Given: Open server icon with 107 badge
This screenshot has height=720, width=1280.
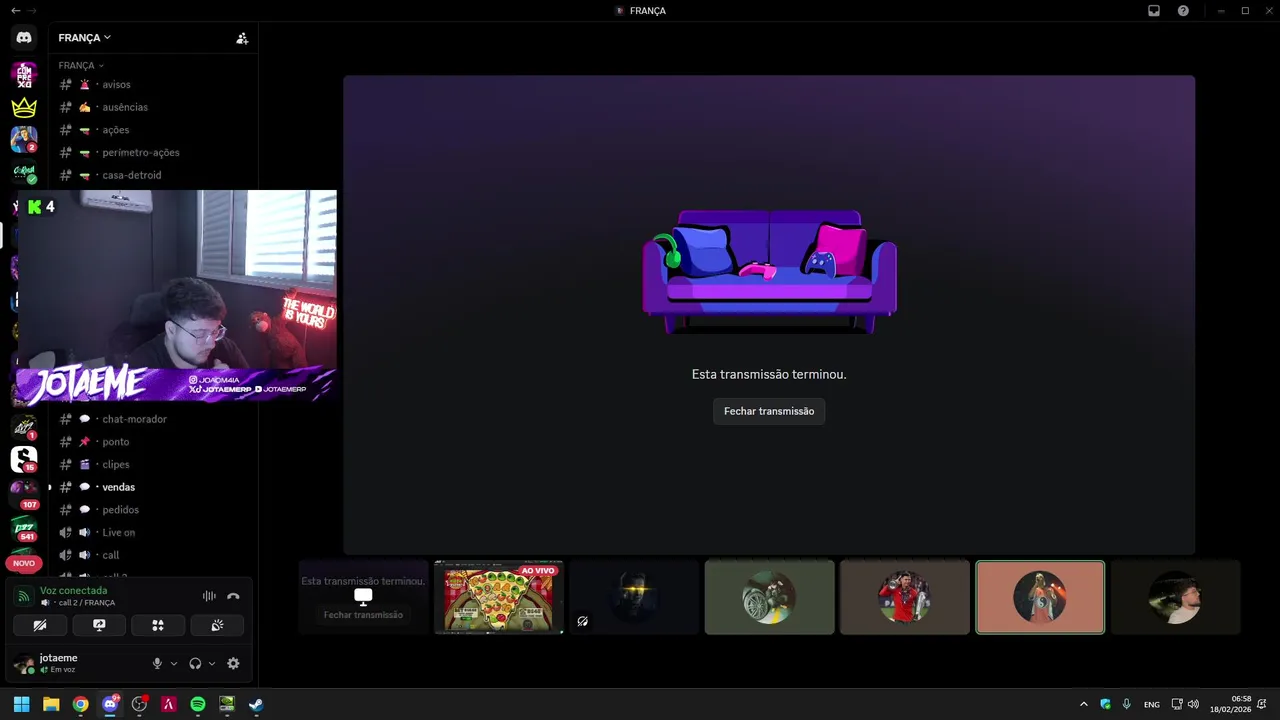Looking at the screenshot, I should (24, 493).
